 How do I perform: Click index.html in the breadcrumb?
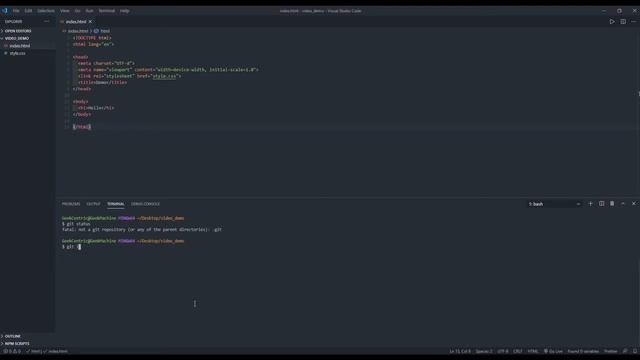(x=78, y=31)
